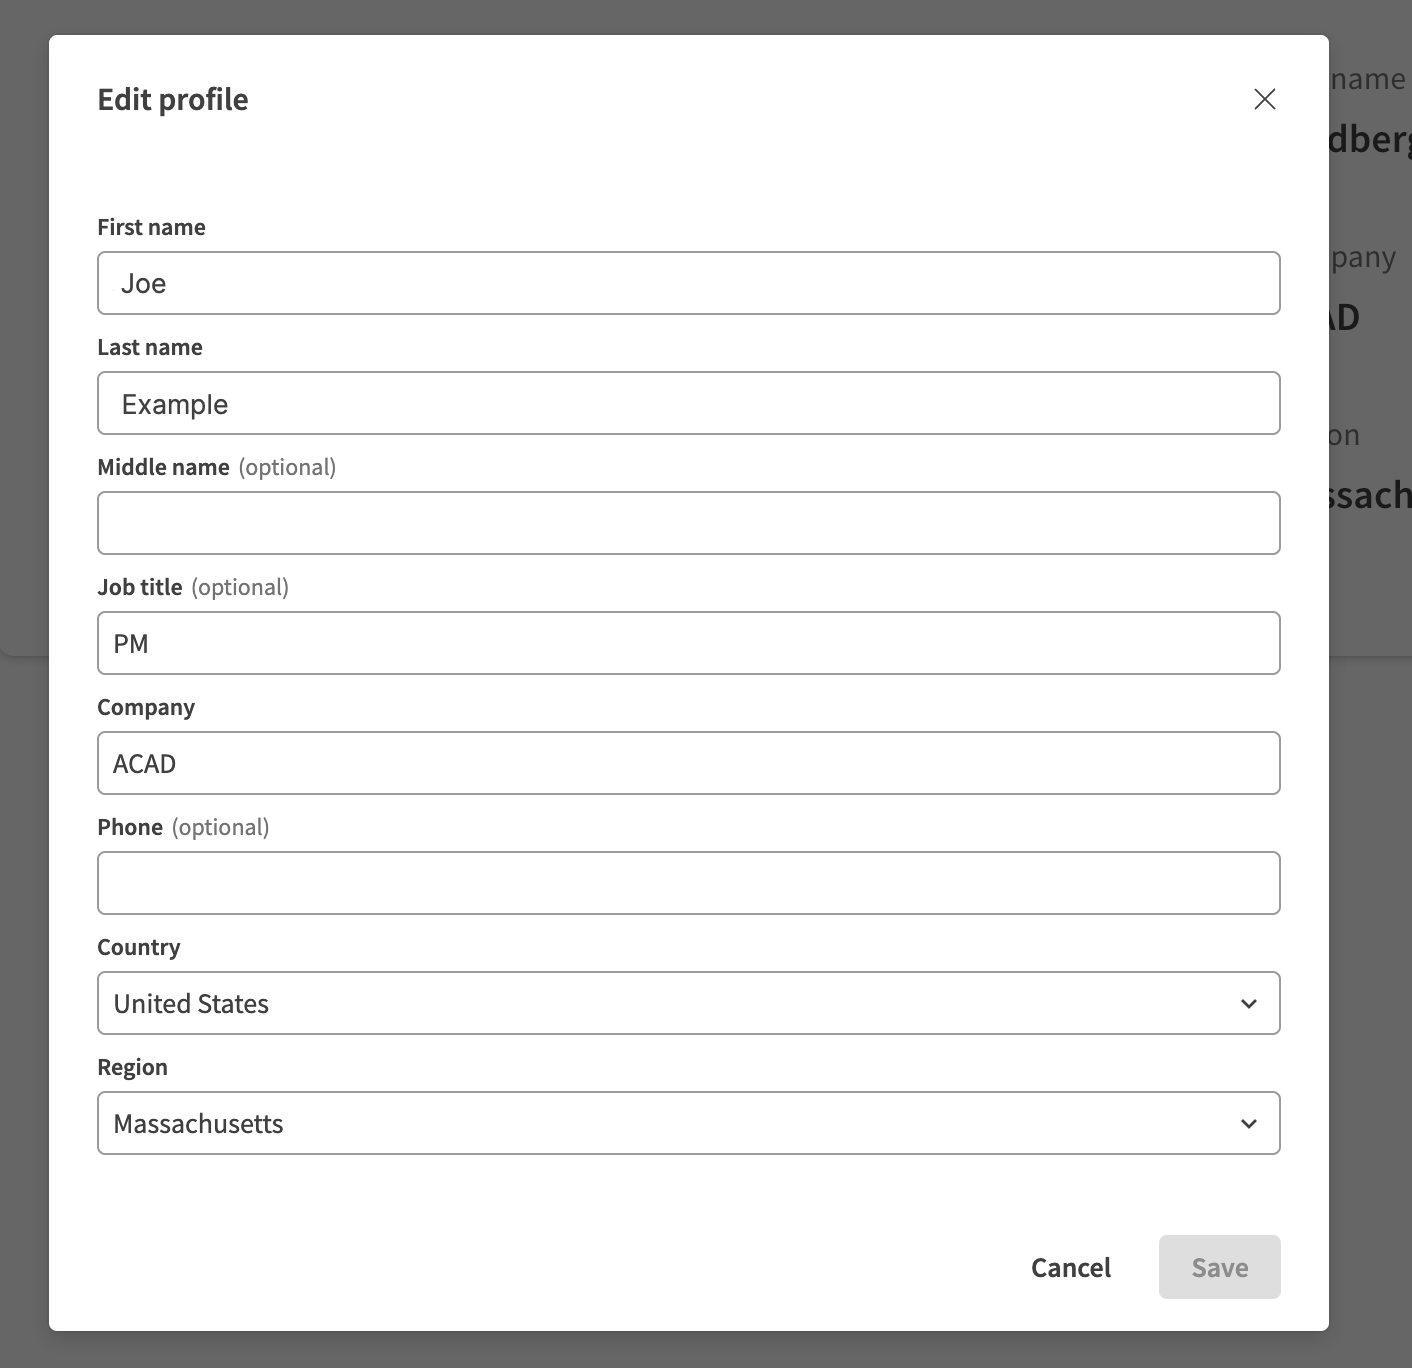Click the Cancel button
This screenshot has width=1412, height=1368.
1070,1267
